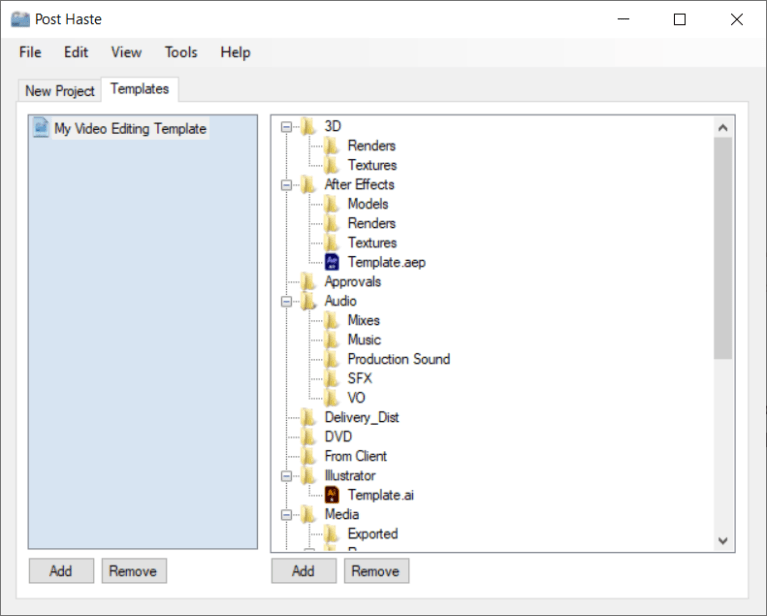767x616 pixels.
Task: Click the After Effects Template.aep file icon
Action: 333,262
